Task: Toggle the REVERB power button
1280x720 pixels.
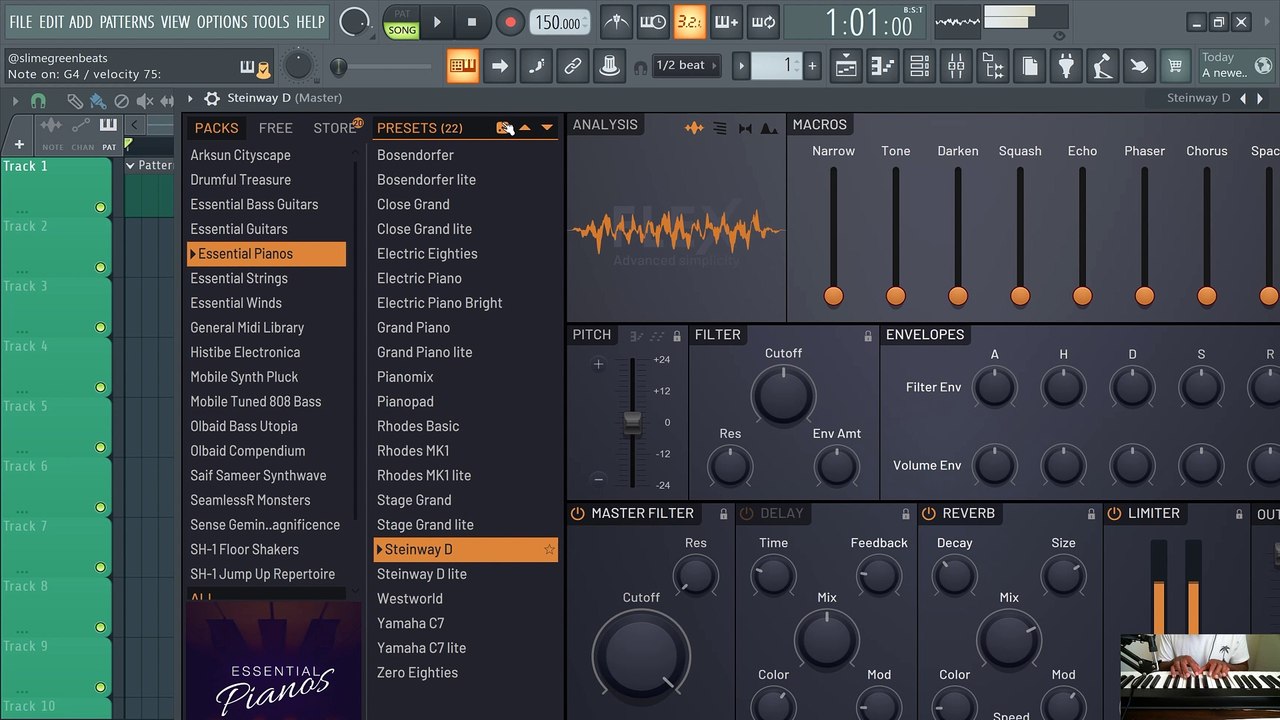Action: 928,513
